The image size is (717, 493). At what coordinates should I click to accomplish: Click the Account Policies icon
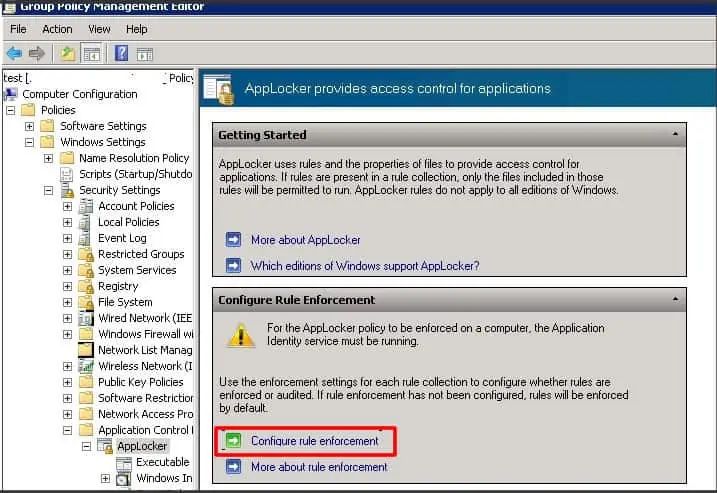tap(86, 206)
